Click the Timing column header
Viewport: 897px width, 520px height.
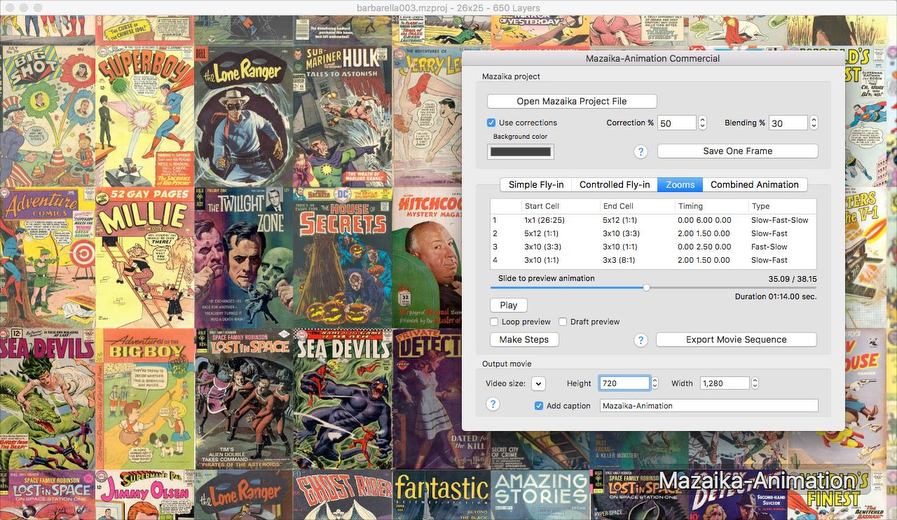tap(690, 206)
